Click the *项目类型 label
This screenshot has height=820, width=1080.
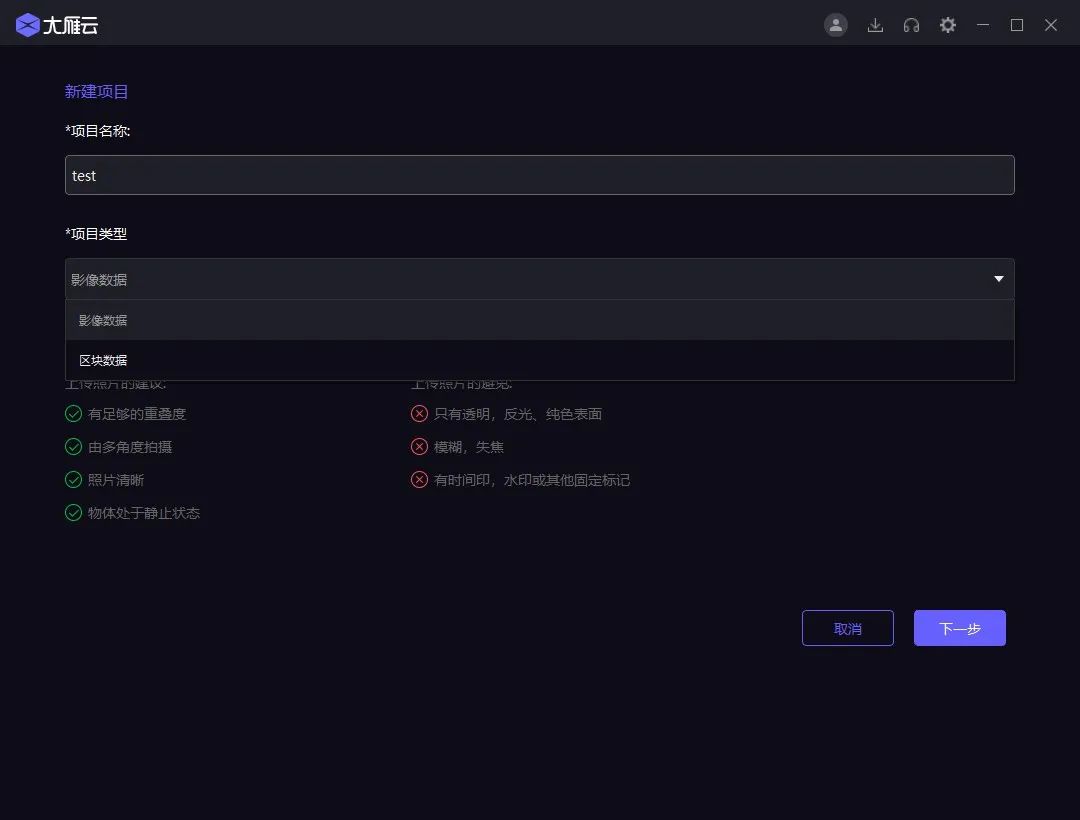[x=96, y=234]
